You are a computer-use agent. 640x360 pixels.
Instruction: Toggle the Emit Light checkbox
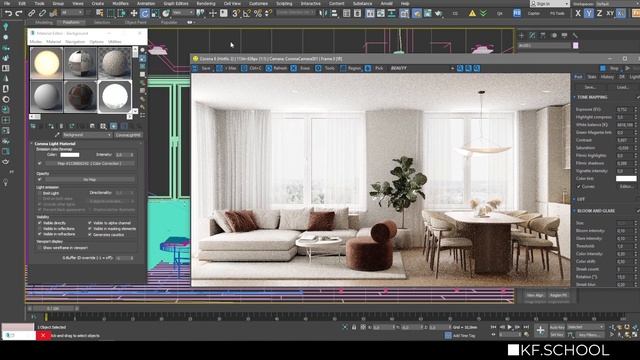pos(40,193)
